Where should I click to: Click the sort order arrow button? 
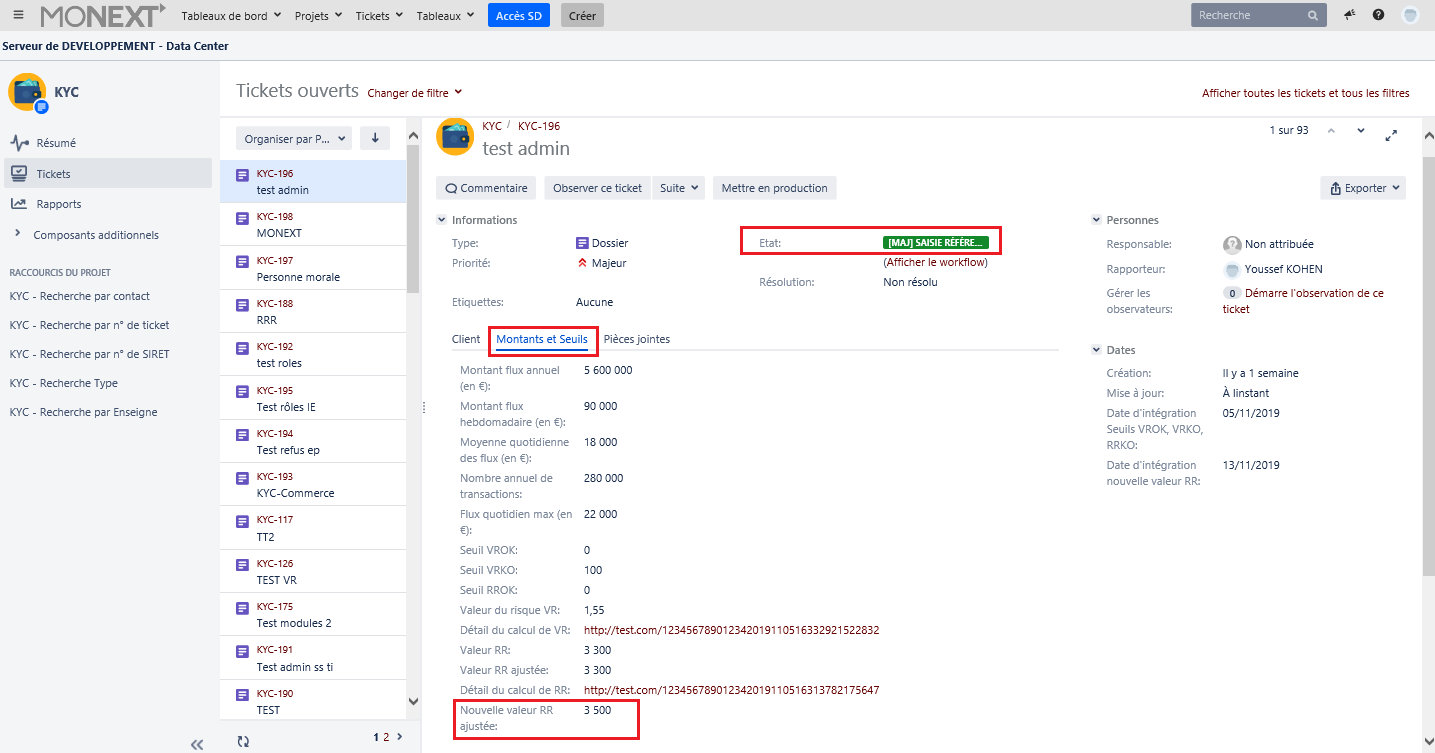click(375, 139)
